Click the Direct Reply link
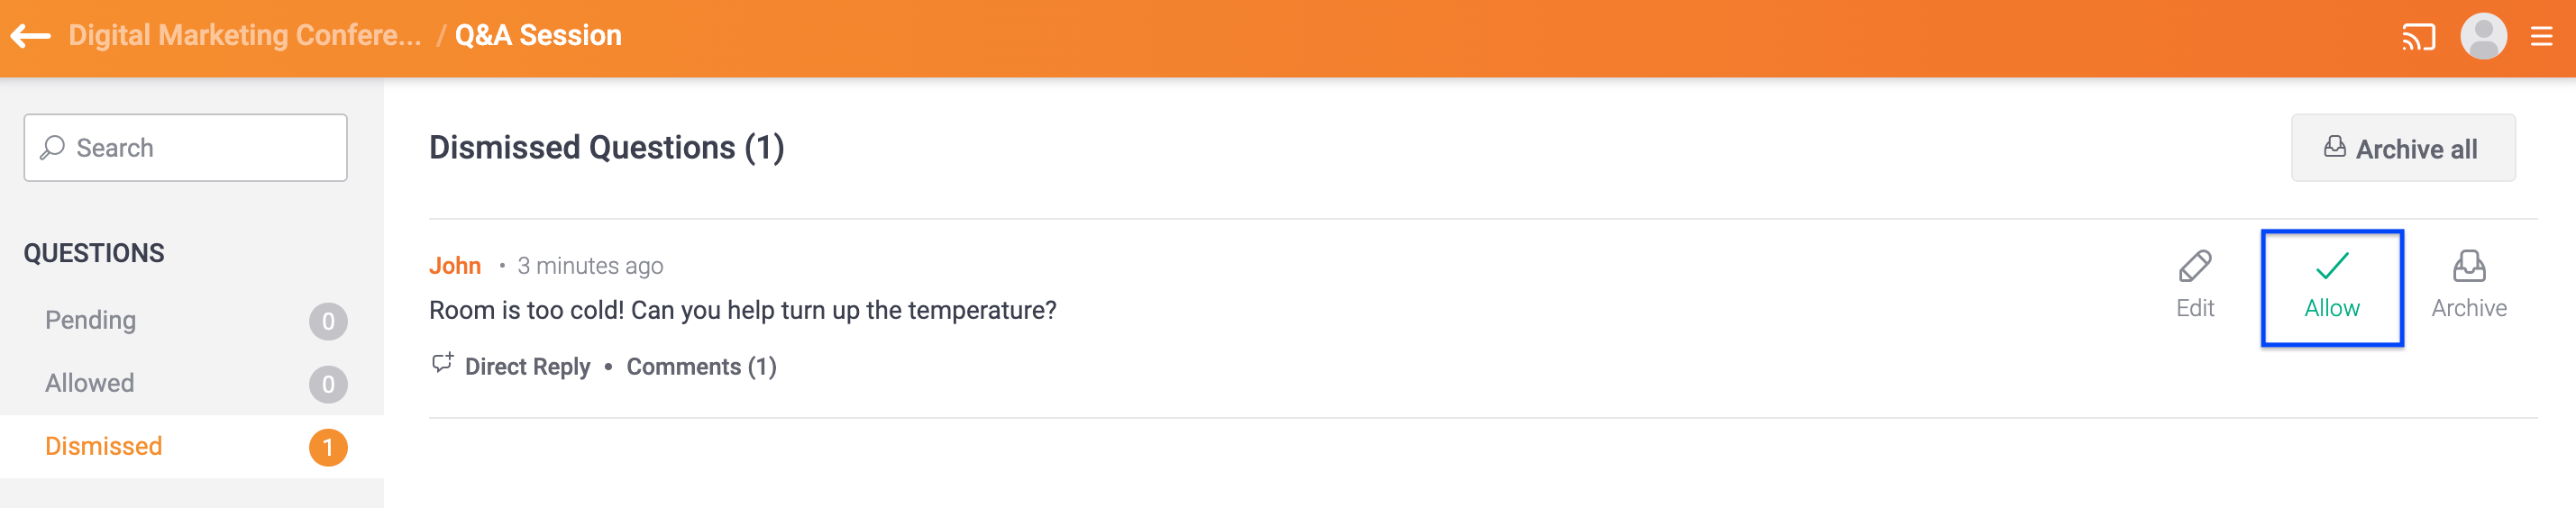2576x508 pixels. click(x=527, y=367)
